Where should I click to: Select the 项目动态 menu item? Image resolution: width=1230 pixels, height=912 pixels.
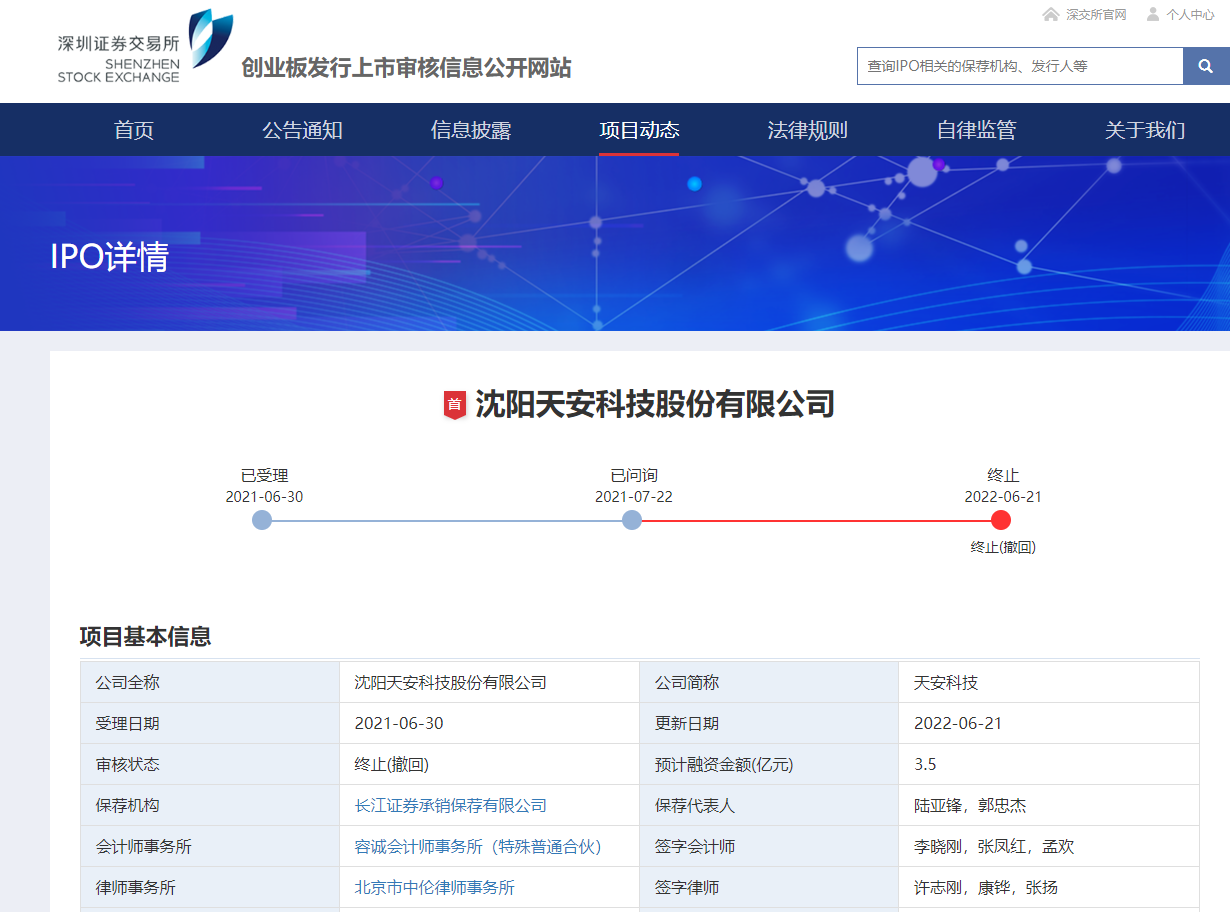[x=639, y=130]
